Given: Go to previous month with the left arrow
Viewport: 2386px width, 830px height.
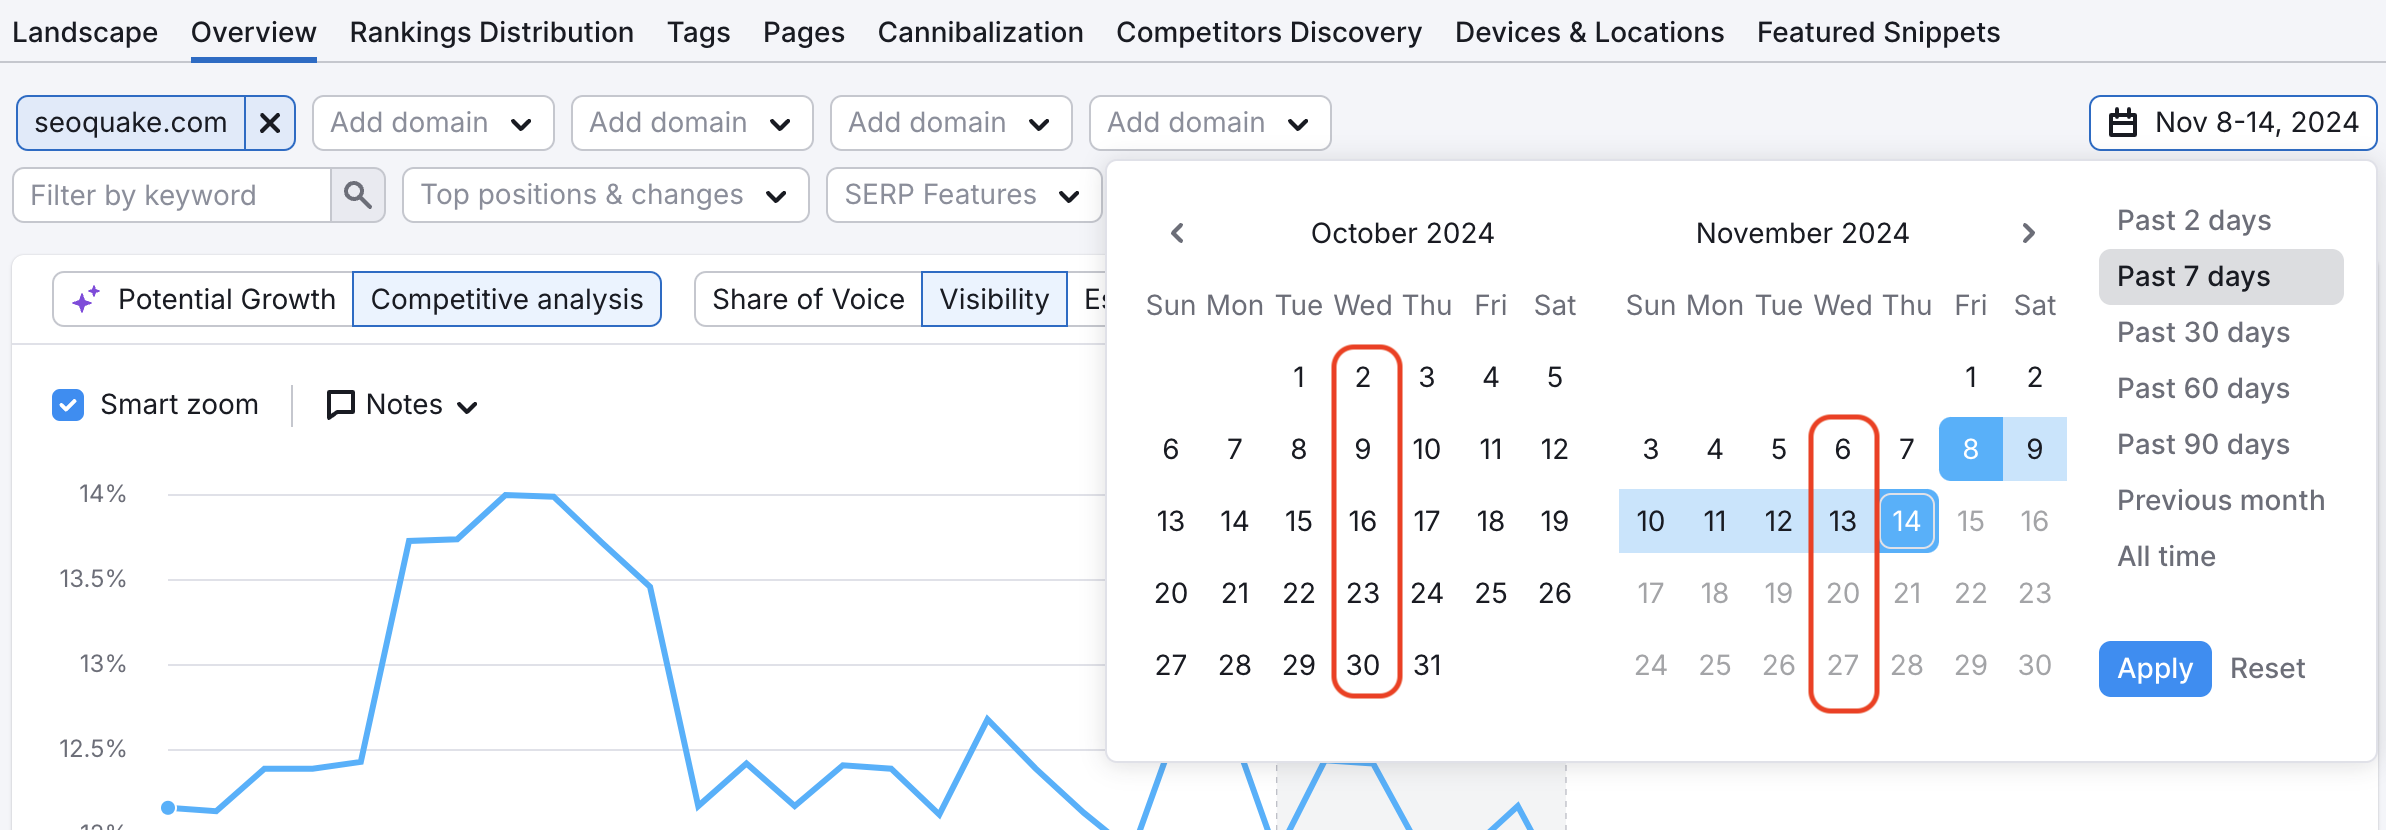Looking at the screenshot, I should (x=1178, y=232).
